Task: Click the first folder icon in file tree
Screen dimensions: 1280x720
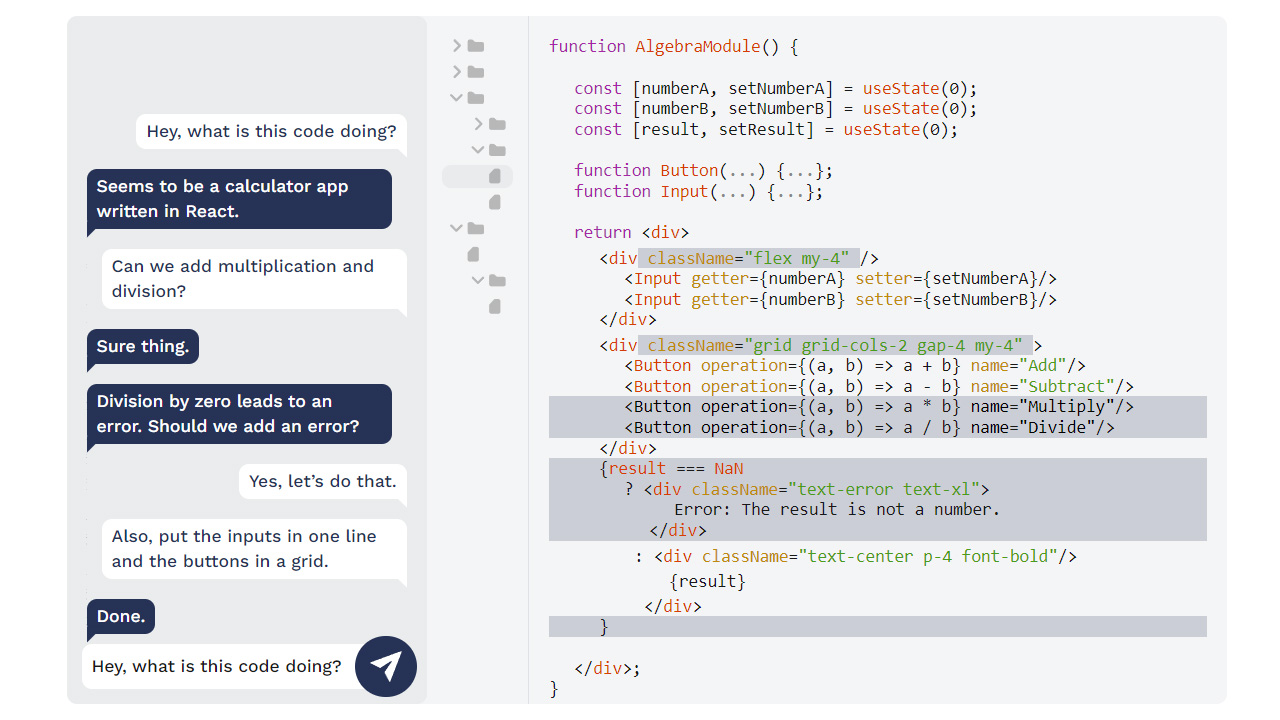Action: pos(476,46)
